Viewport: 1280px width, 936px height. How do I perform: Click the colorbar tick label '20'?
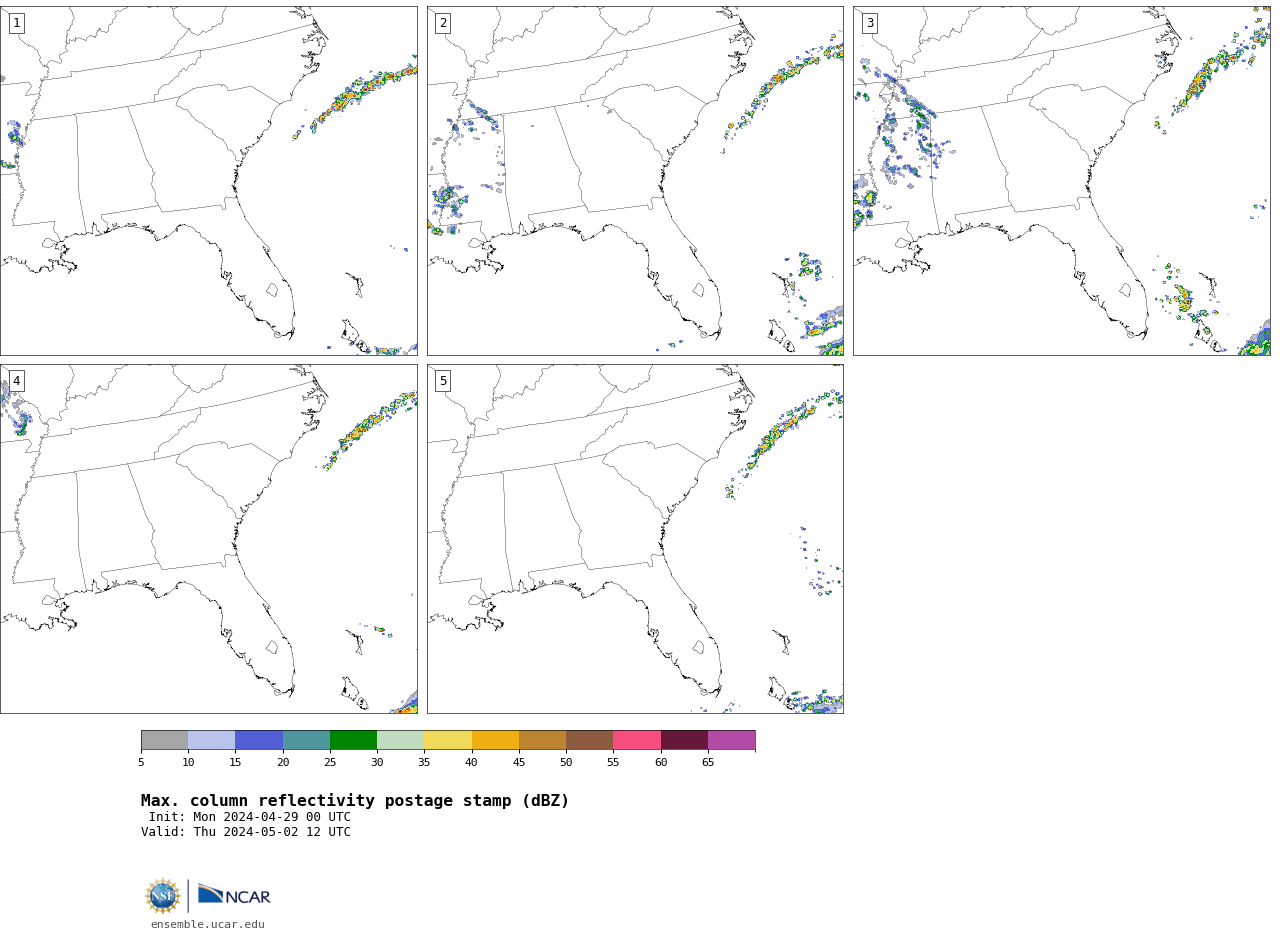tap(283, 763)
